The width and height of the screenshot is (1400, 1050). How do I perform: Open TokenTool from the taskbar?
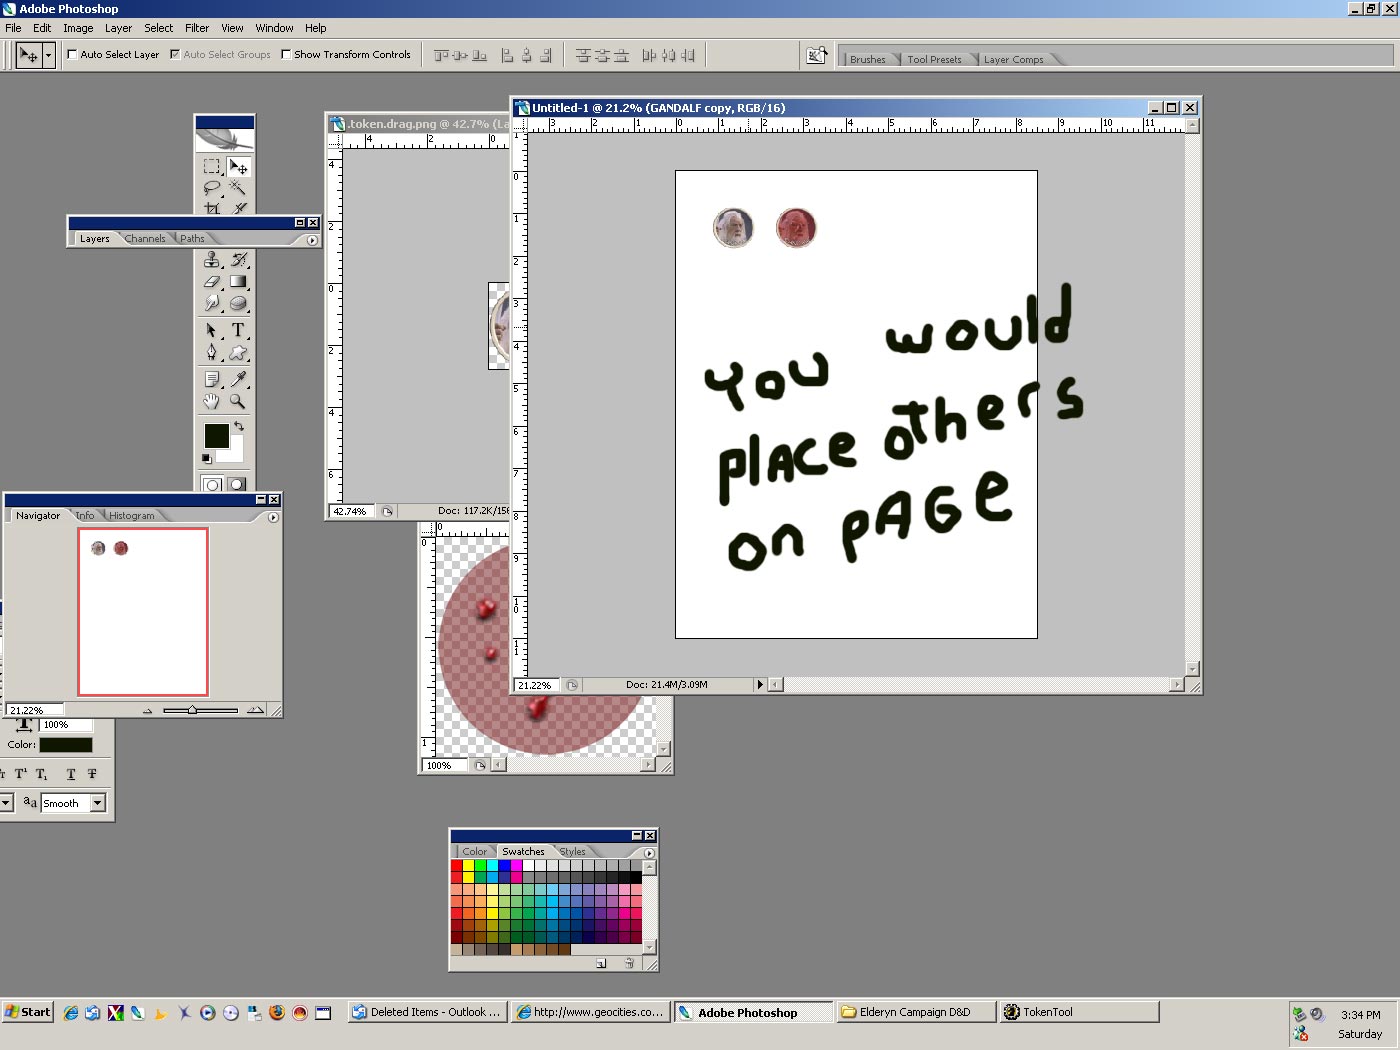pyautogui.click(x=1078, y=1012)
